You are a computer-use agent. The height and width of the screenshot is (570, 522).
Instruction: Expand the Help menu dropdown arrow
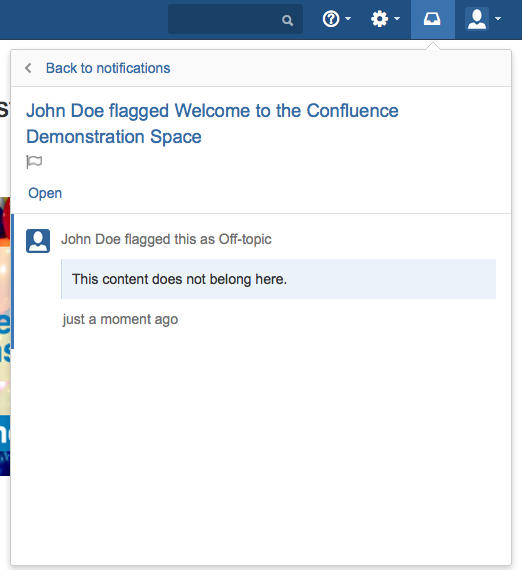[x=348, y=19]
